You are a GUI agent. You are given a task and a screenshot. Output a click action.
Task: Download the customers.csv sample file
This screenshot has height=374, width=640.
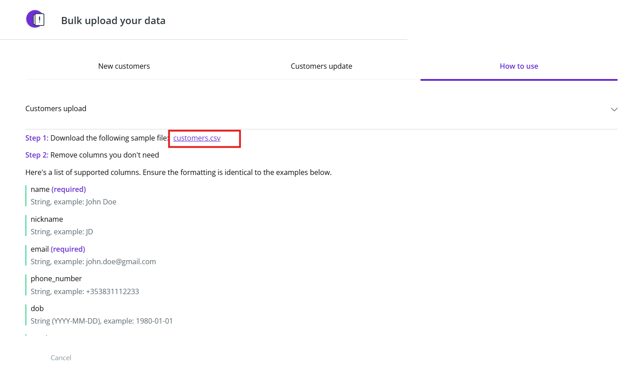click(x=197, y=138)
